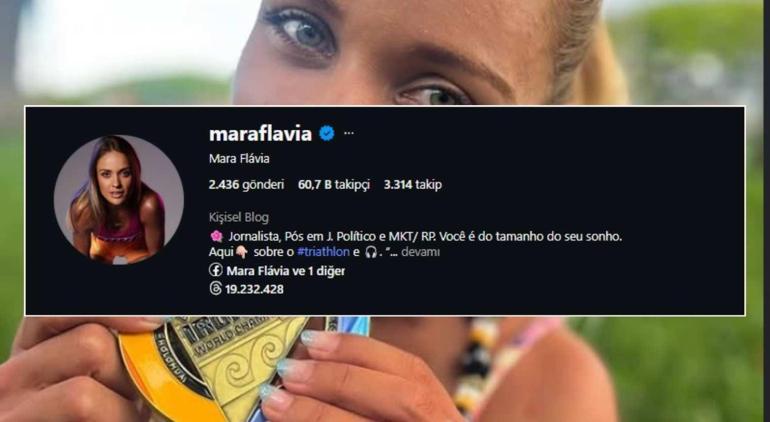Open the #triathlon hashtag link
This screenshot has height=422, width=770.
(323, 252)
